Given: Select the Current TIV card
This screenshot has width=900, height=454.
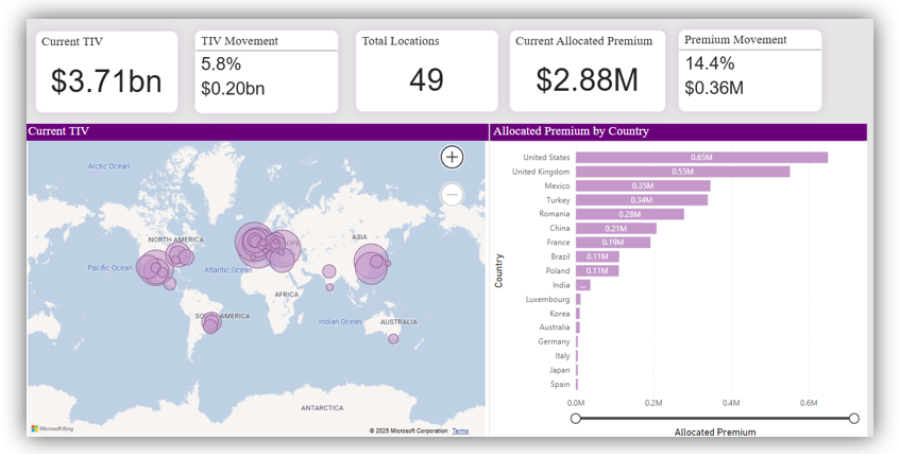Looking at the screenshot, I should [106, 71].
